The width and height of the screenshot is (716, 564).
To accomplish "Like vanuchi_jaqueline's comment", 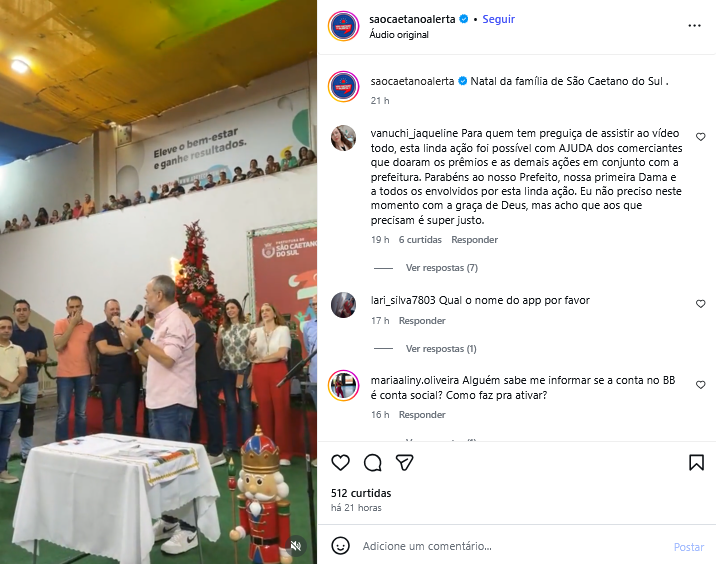I will tap(700, 137).
